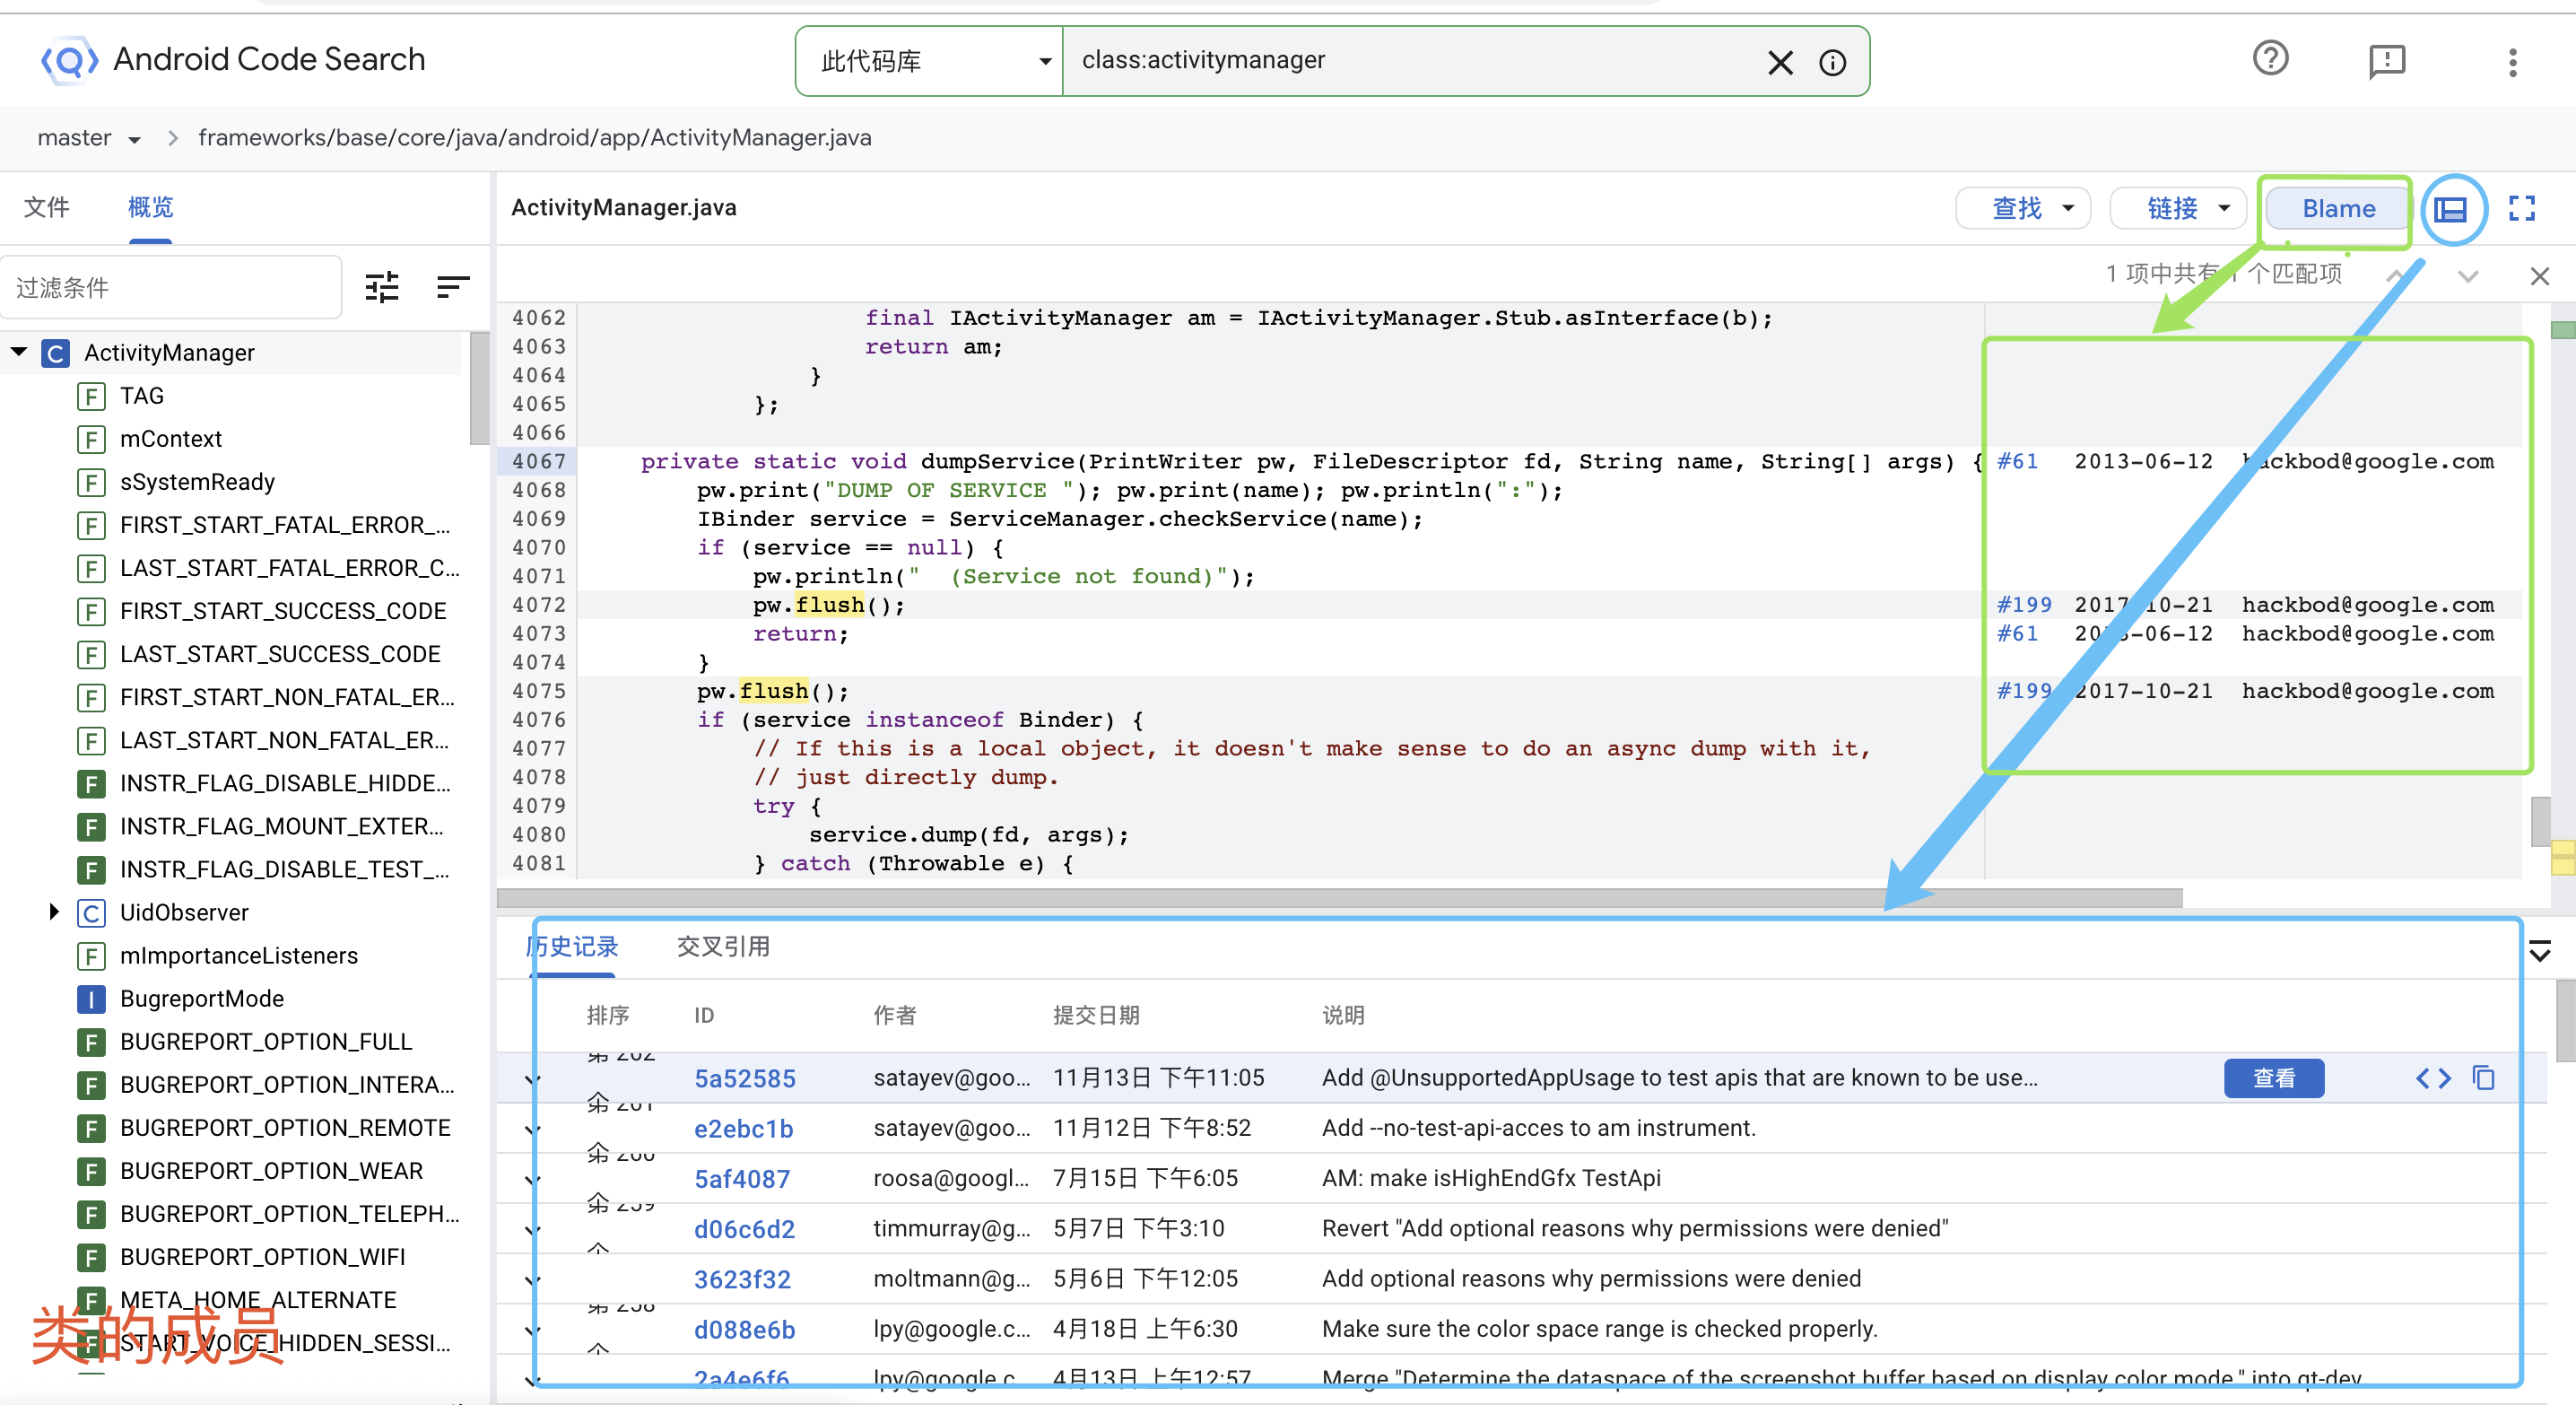This screenshot has height=1405, width=2576.
Task: Click line number 4067
Action: 538,462
